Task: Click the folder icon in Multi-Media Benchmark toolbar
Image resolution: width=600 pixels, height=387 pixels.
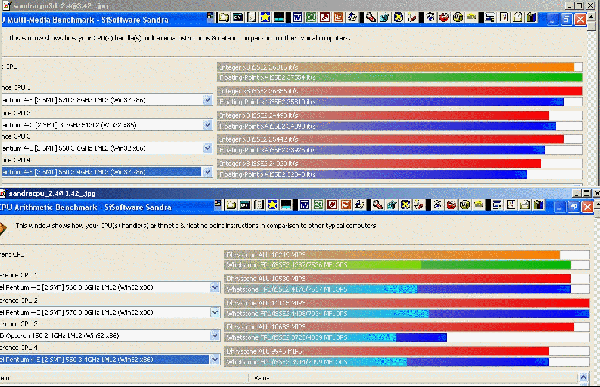Action: coord(224,17)
